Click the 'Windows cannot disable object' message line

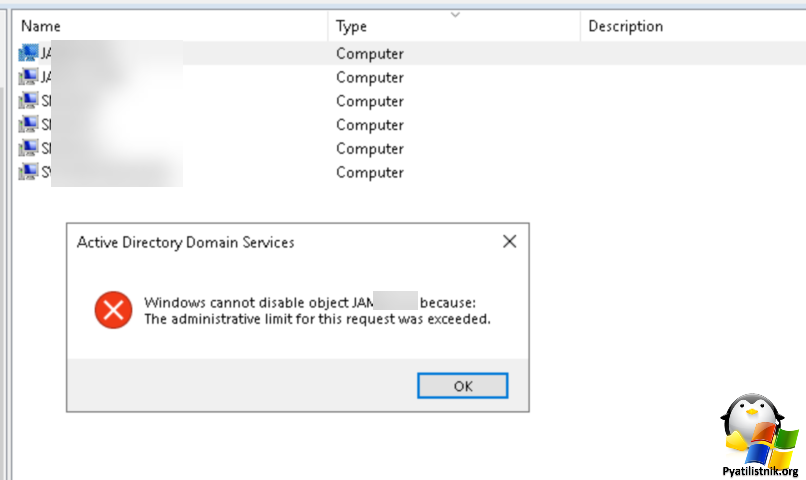pyautogui.click(x=310, y=302)
